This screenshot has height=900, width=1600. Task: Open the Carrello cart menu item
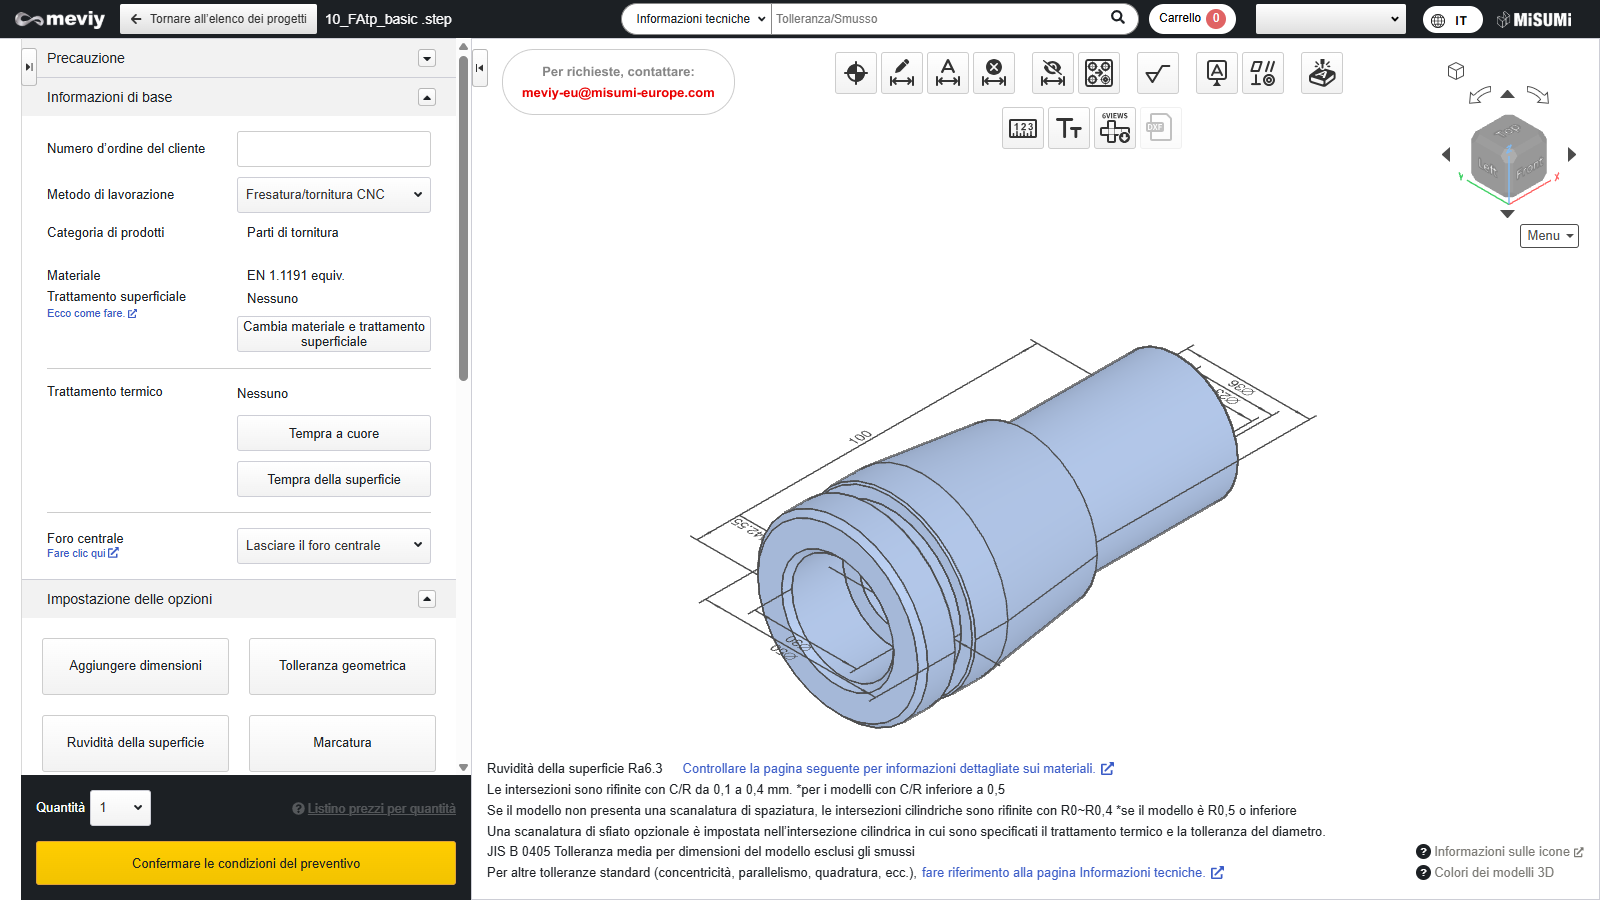[1191, 19]
